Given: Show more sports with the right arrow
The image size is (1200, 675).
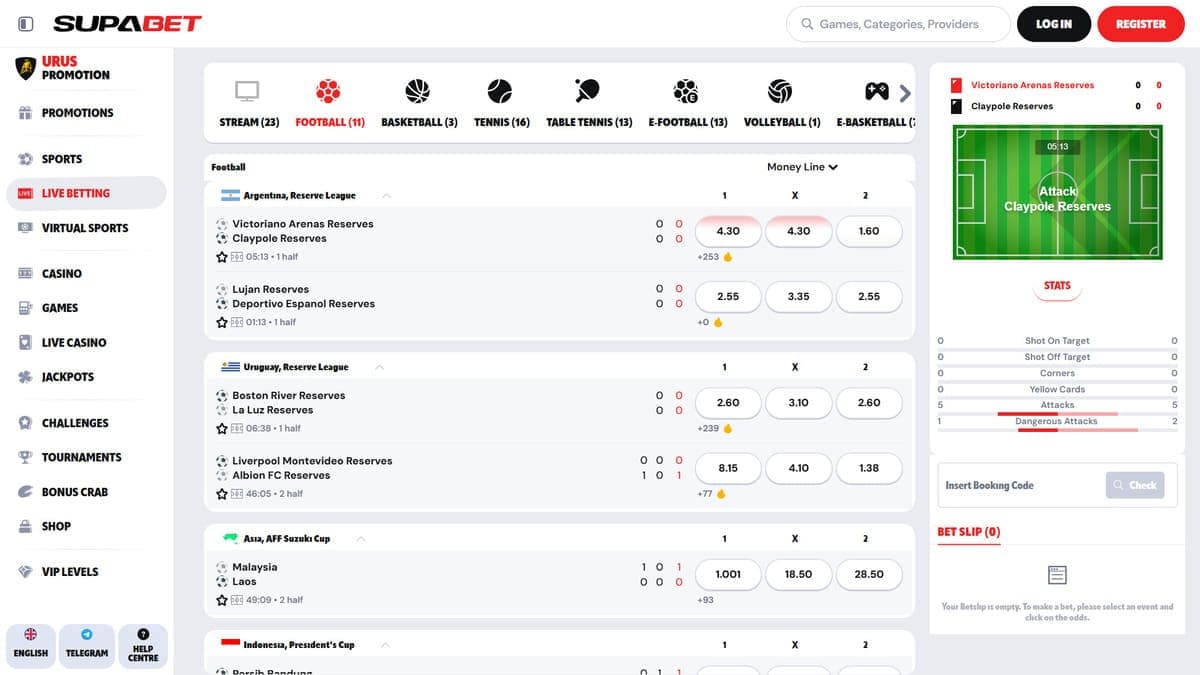Looking at the screenshot, I should pos(905,93).
